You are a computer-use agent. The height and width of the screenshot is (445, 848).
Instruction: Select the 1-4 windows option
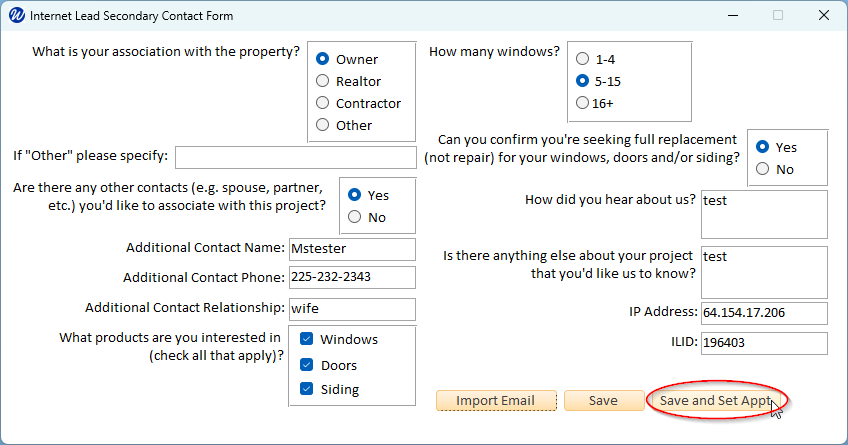tap(583, 59)
